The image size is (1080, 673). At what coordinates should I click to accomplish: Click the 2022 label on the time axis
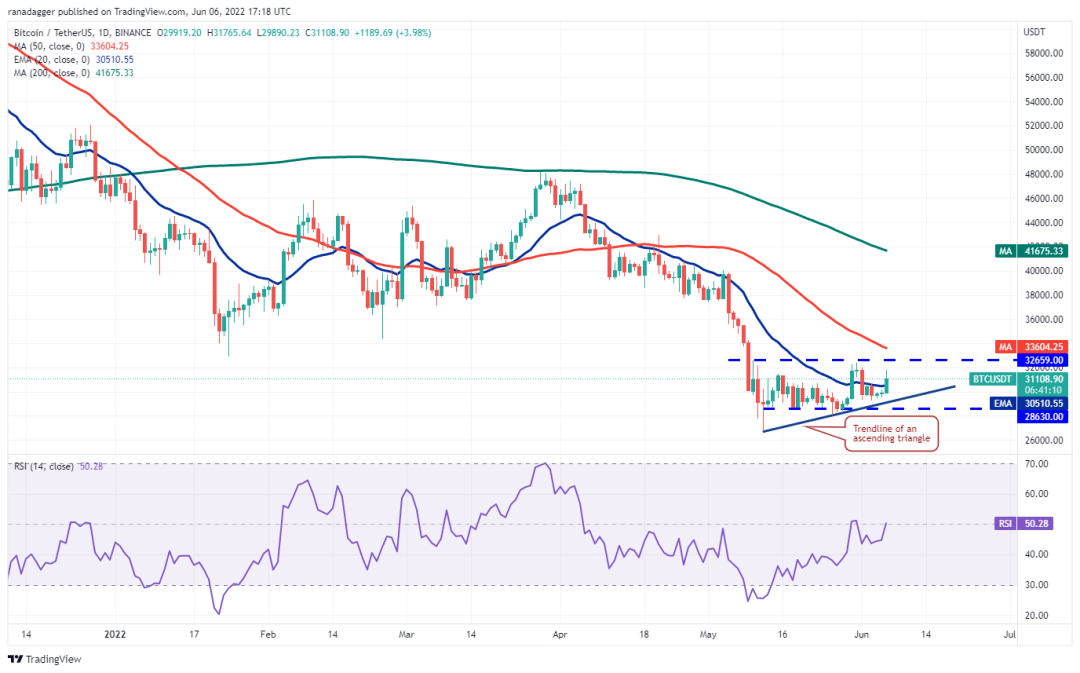point(117,634)
